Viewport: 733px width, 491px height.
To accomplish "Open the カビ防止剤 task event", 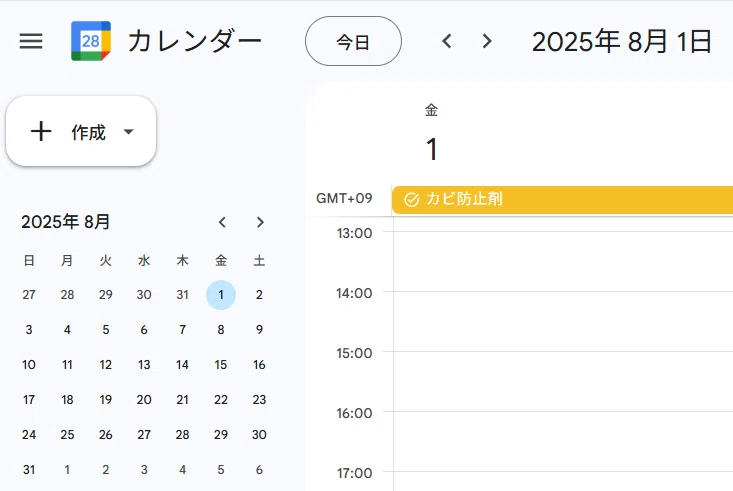I will click(562, 200).
